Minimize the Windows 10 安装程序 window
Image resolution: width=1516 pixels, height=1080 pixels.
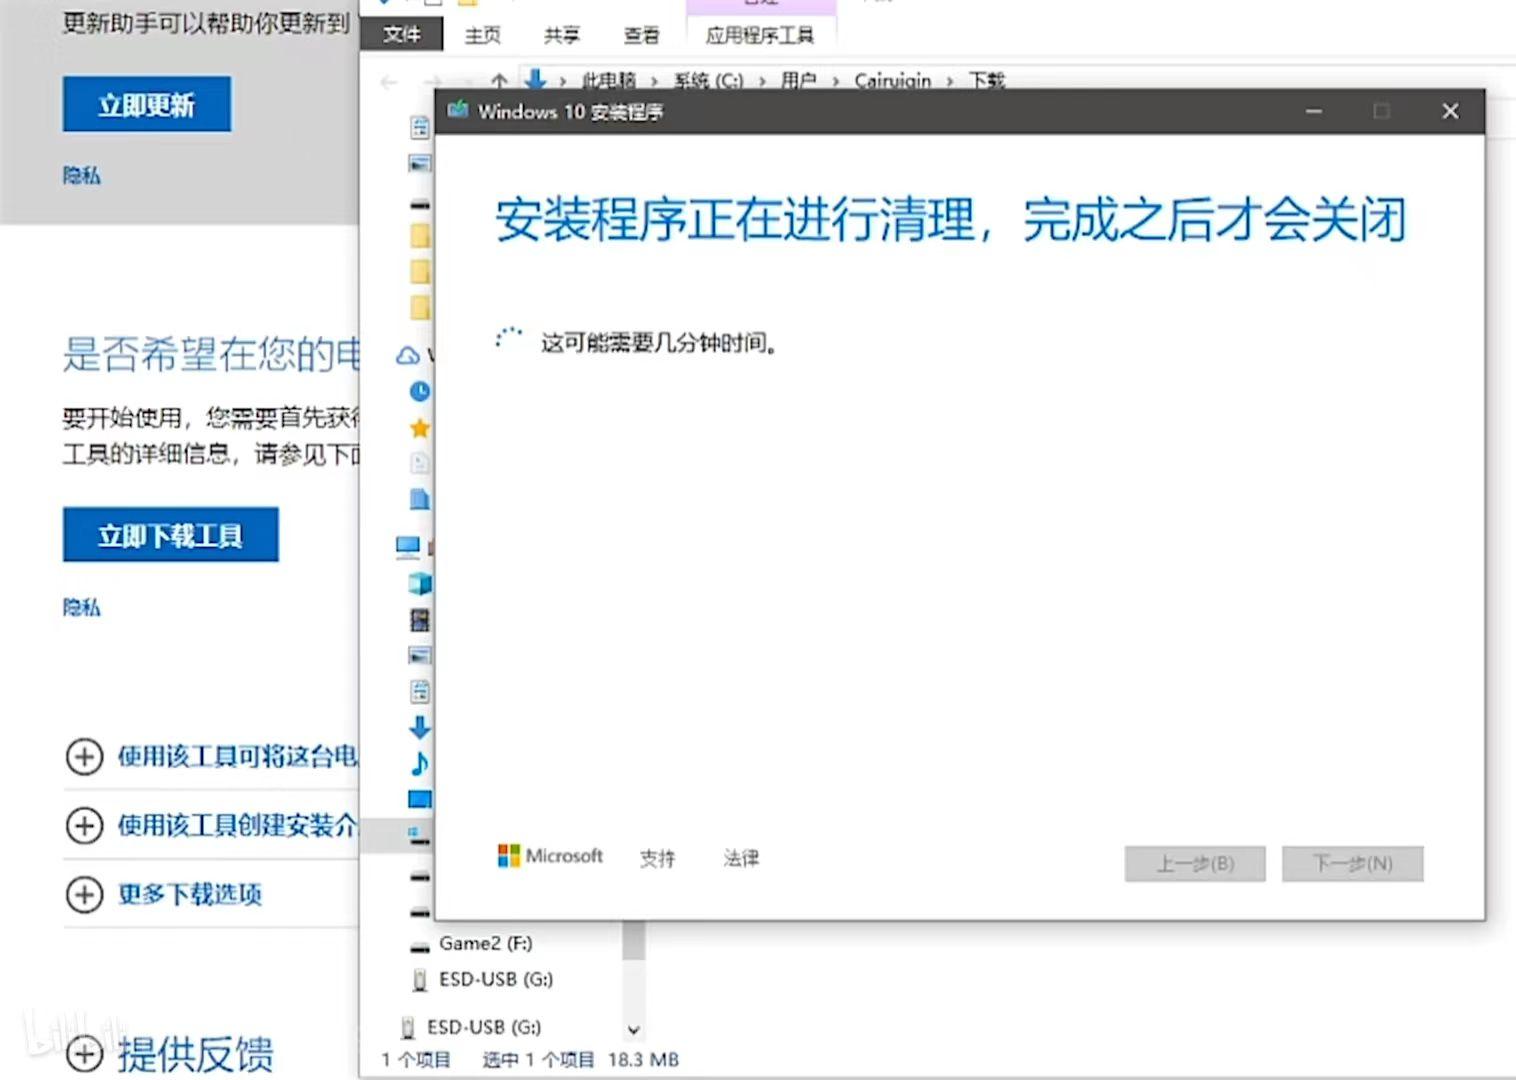(x=1314, y=111)
